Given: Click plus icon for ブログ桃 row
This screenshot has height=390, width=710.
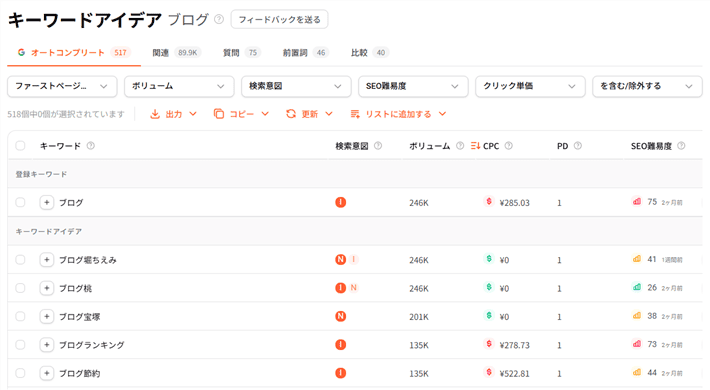Looking at the screenshot, I should [x=47, y=288].
